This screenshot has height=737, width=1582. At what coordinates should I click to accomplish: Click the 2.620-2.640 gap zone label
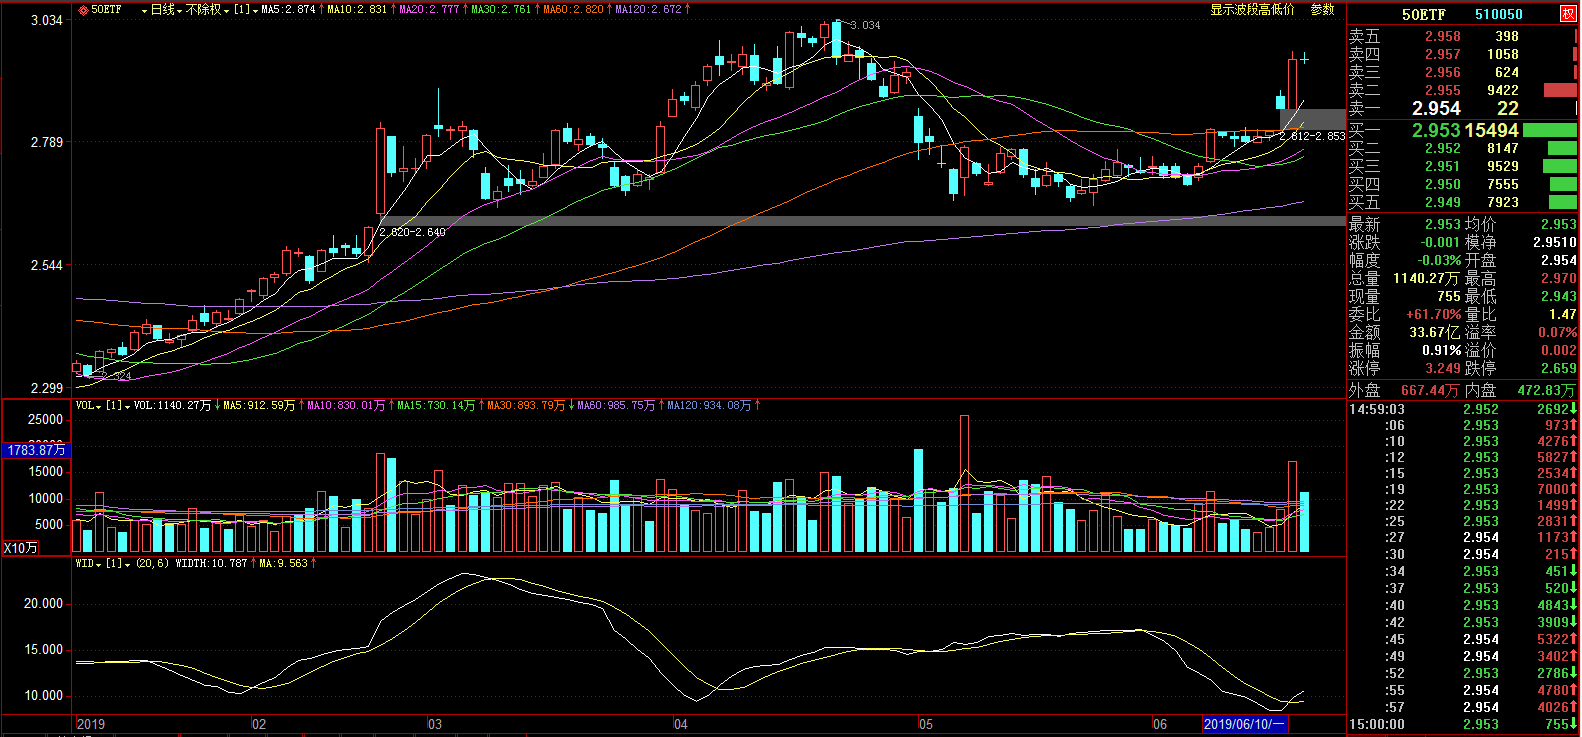click(x=412, y=232)
